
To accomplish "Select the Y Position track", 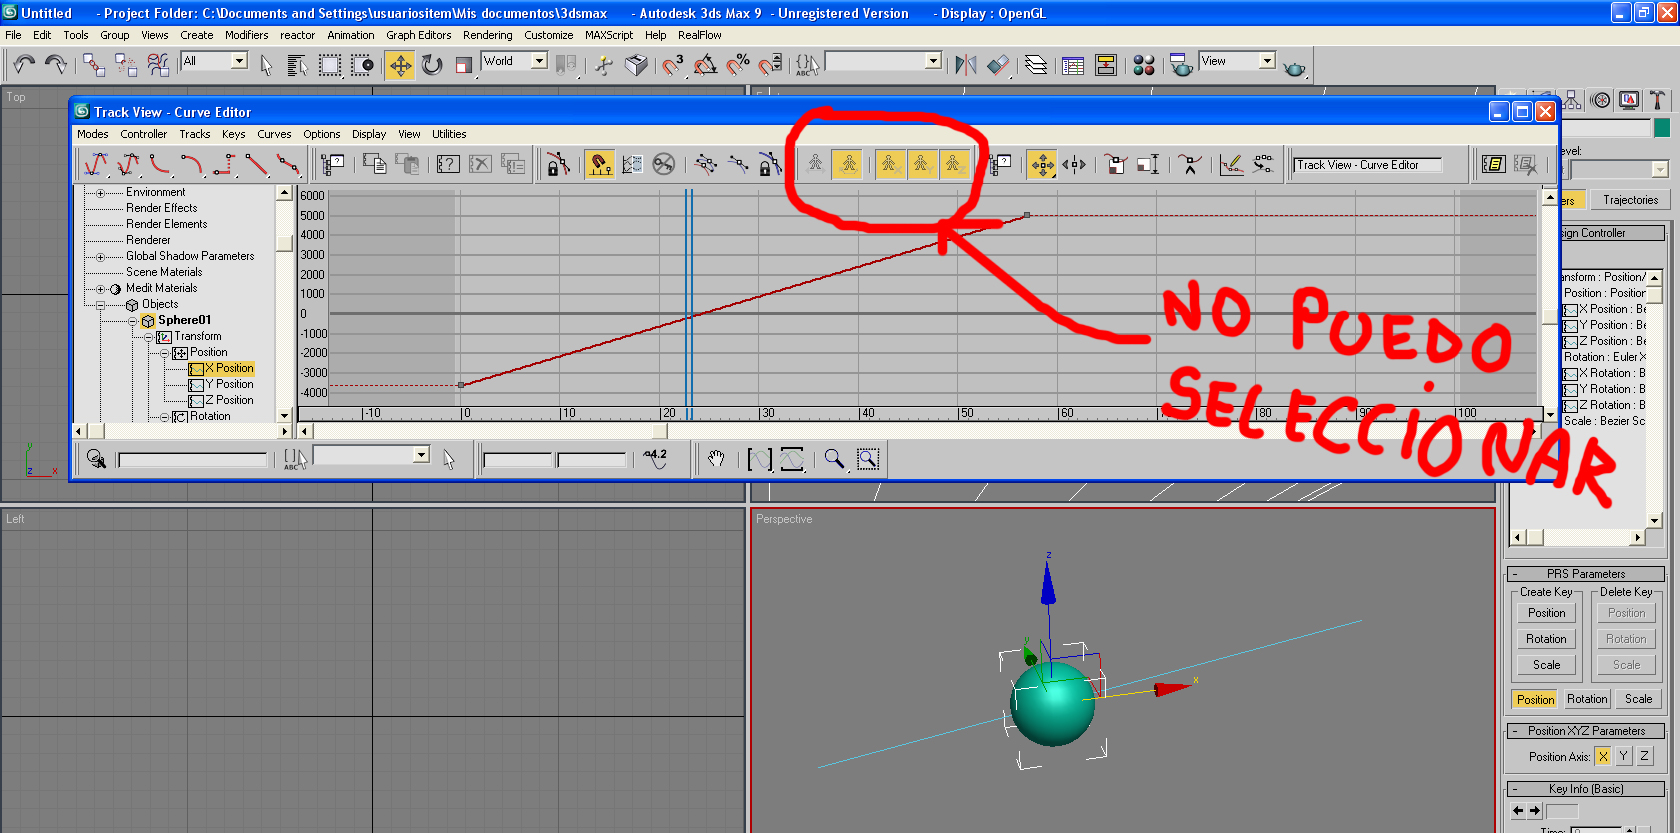I will coord(229,384).
